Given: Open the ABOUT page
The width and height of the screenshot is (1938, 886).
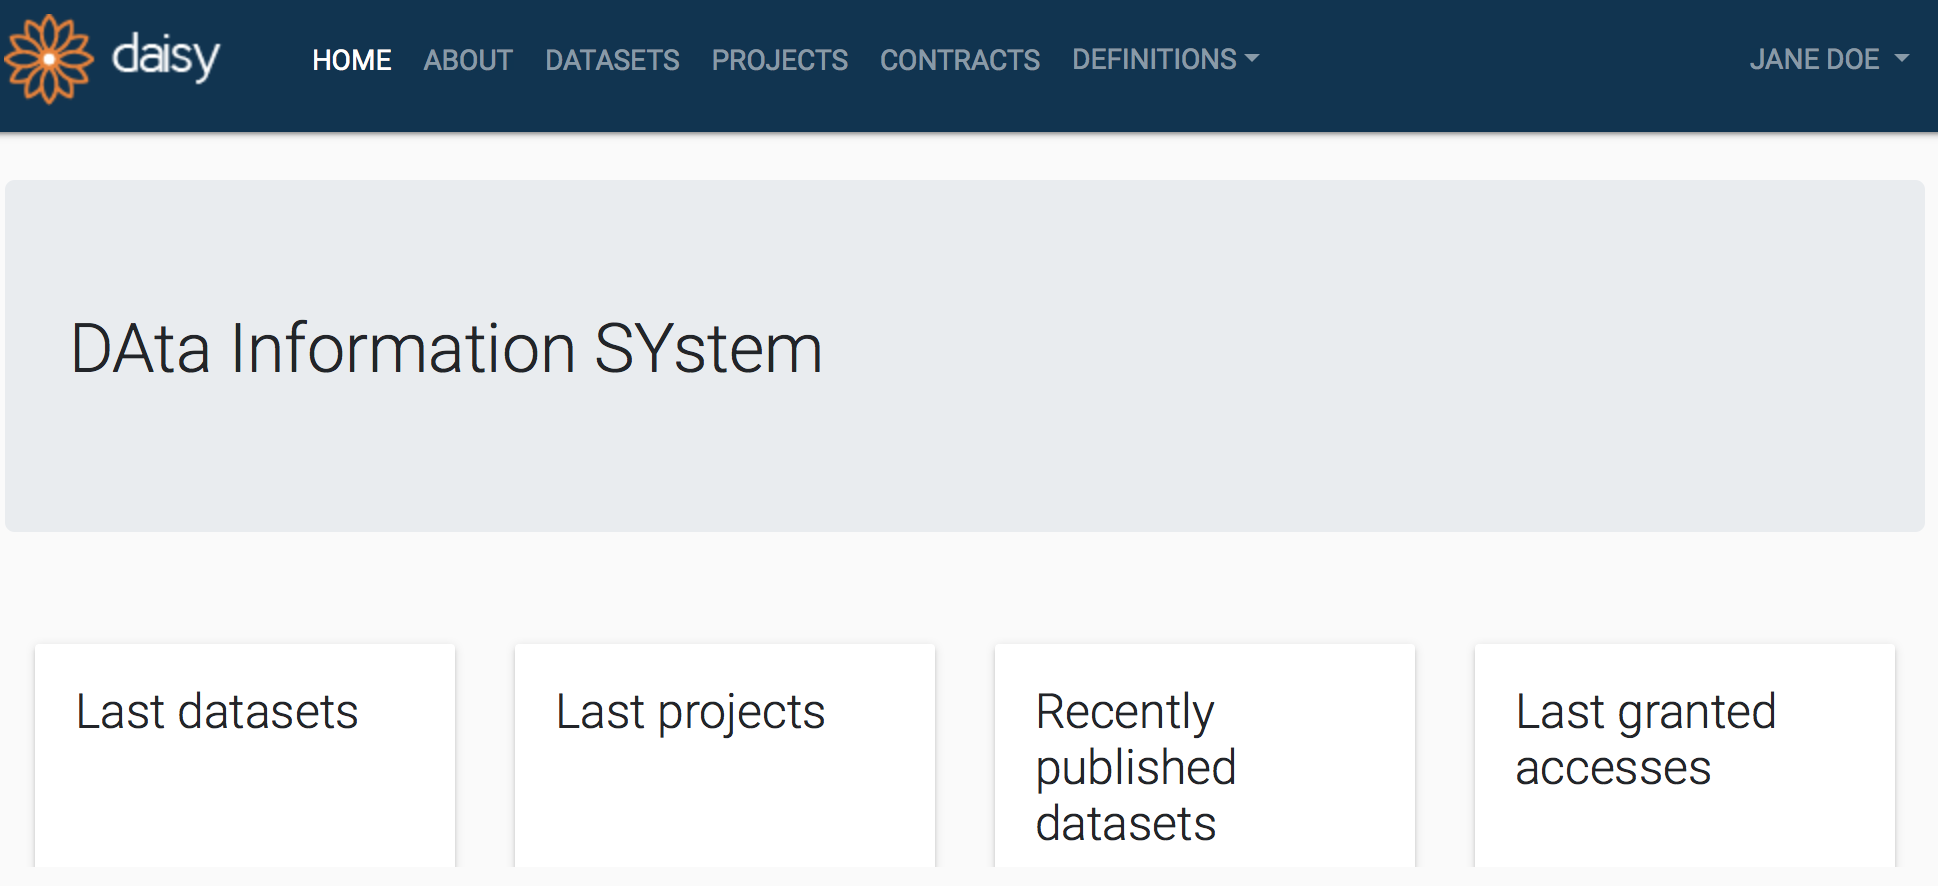Looking at the screenshot, I should tap(467, 60).
